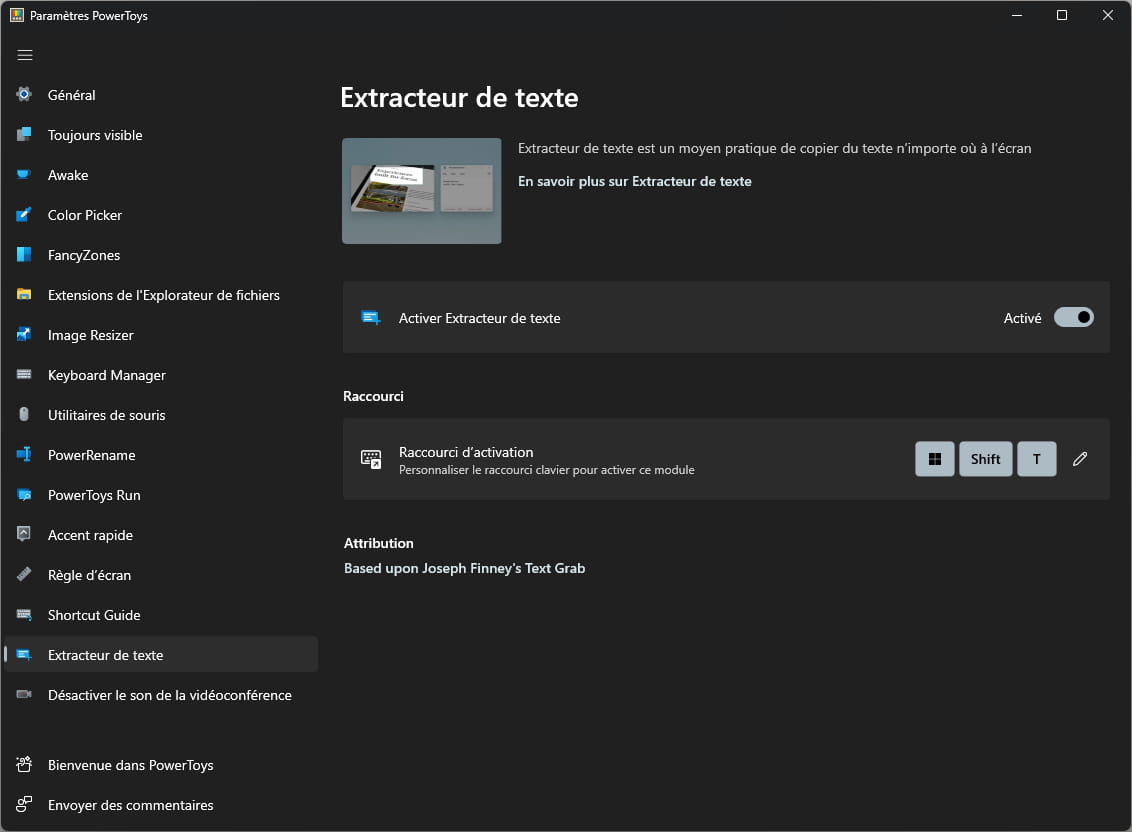Maximize the PowerToys settings window
Image resolution: width=1132 pixels, height=832 pixels.
(x=1062, y=15)
